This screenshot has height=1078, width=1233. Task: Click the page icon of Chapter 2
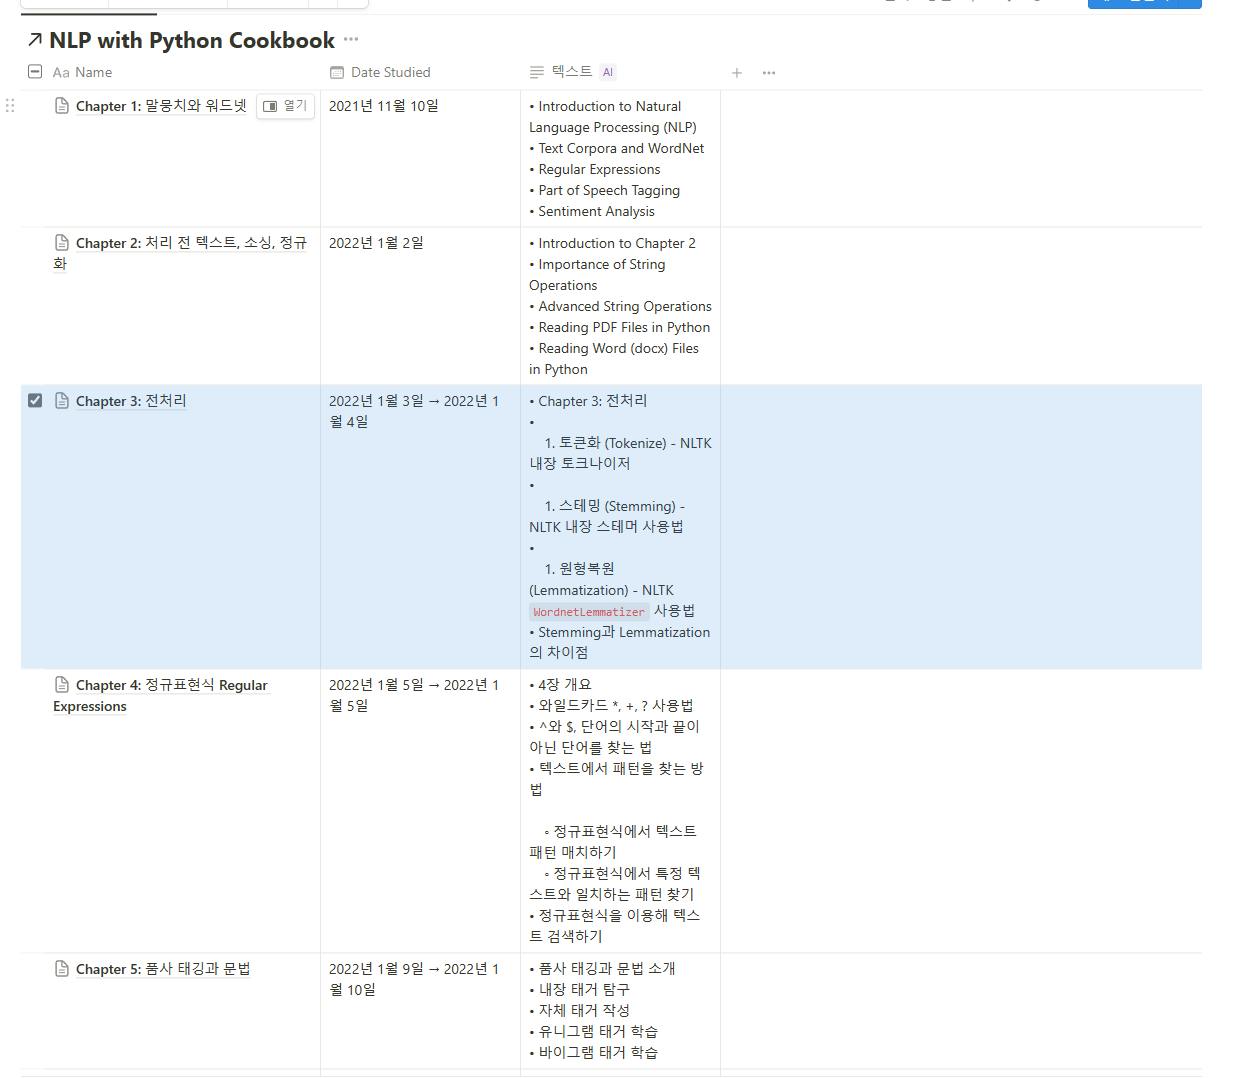coord(62,243)
